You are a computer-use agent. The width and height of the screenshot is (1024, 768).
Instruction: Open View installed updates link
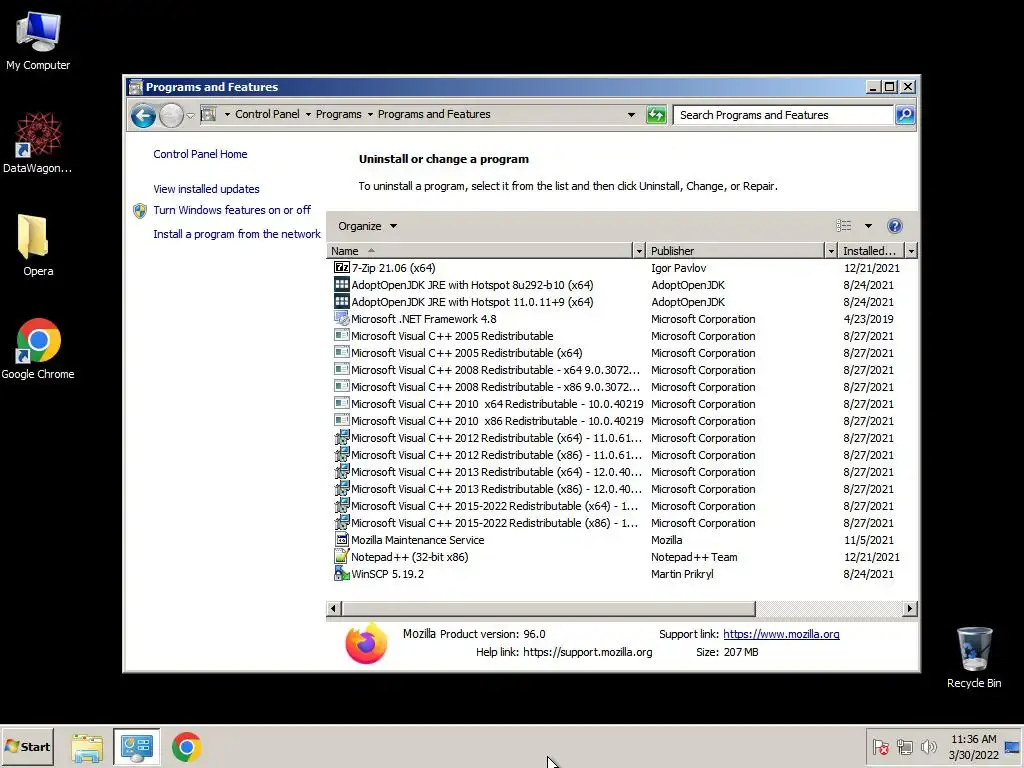pos(206,189)
